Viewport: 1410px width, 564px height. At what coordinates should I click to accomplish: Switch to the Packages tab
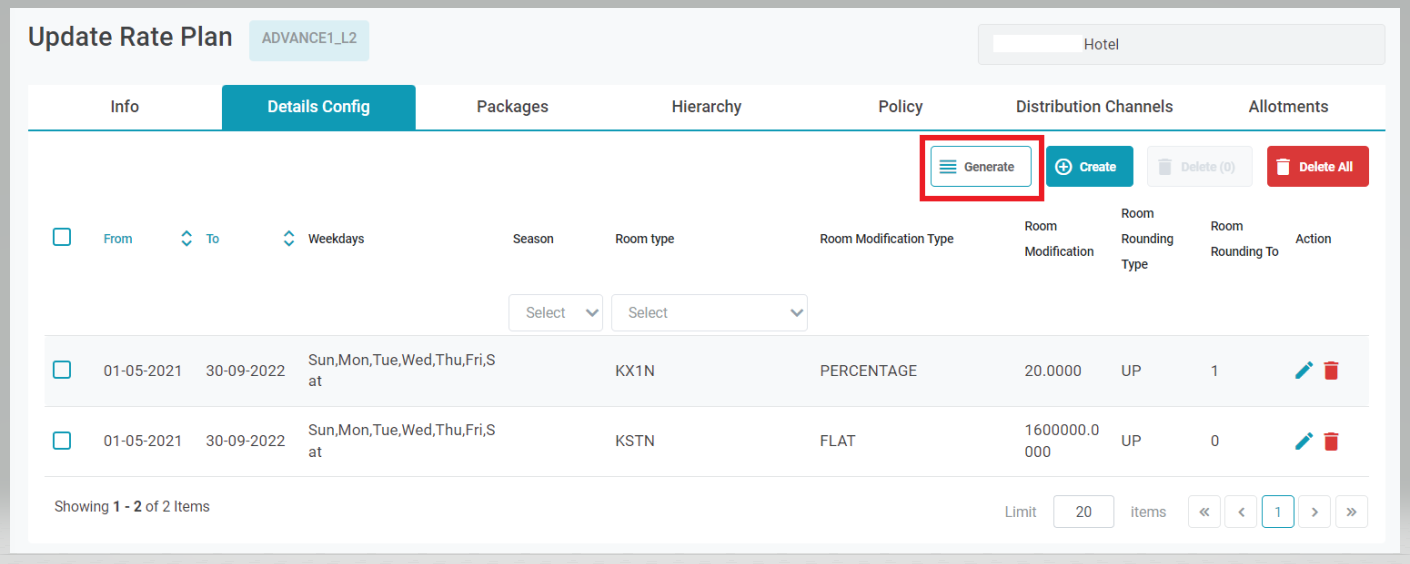click(x=512, y=107)
